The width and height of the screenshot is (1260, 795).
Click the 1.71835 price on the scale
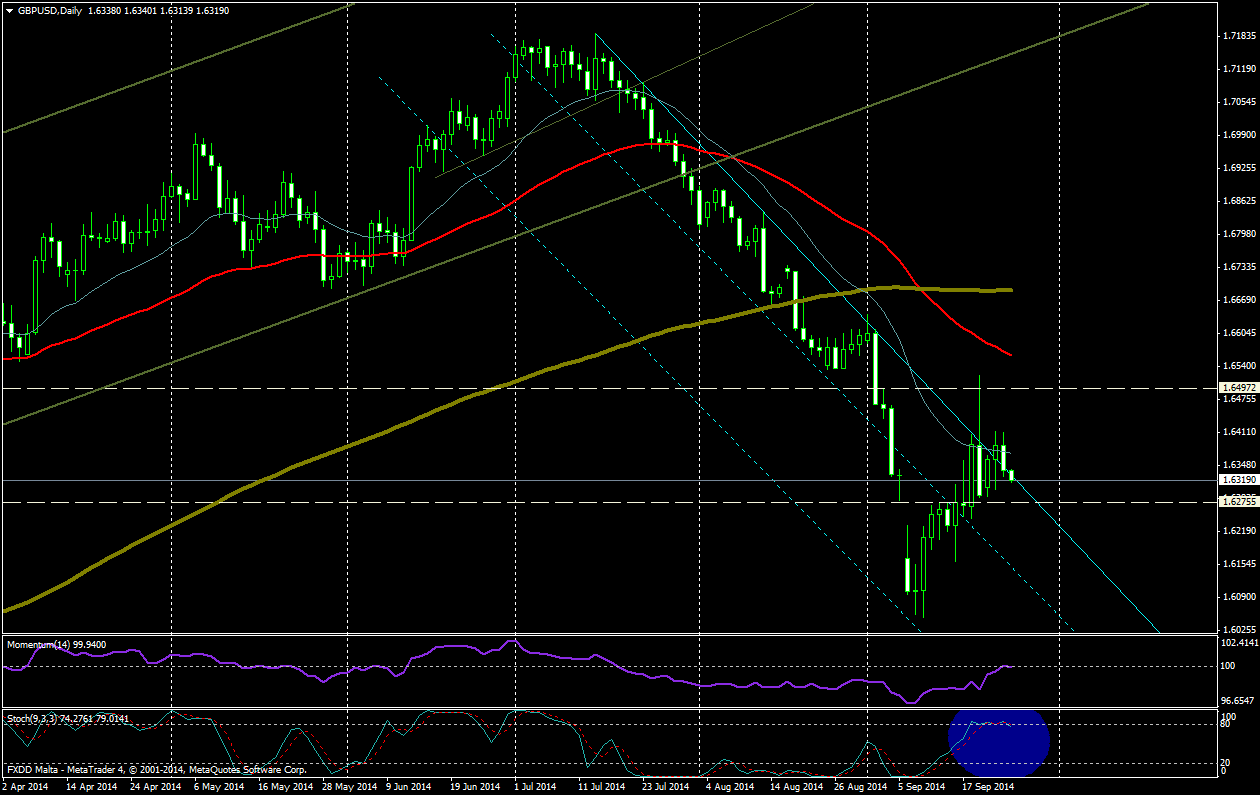(1239, 36)
